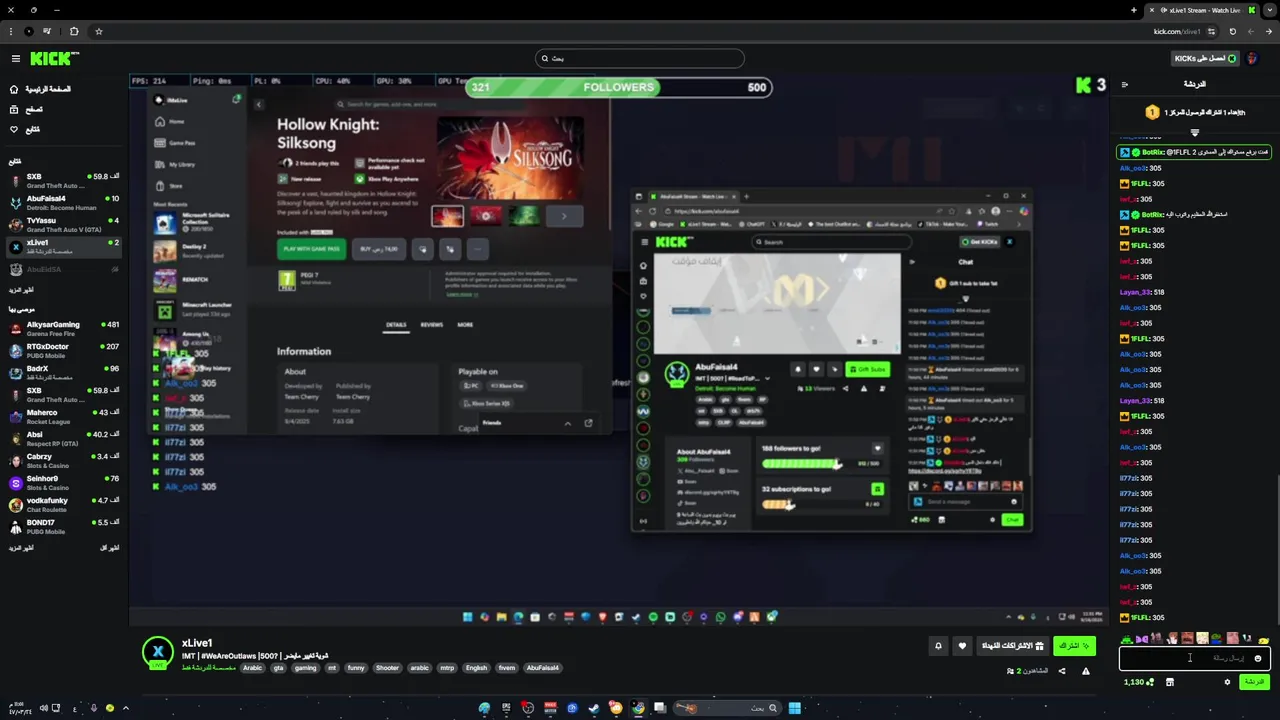This screenshot has height=720, width=1280.
Task: Open RTGxDoctor PUBG Mobile channel
Action: (64, 351)
